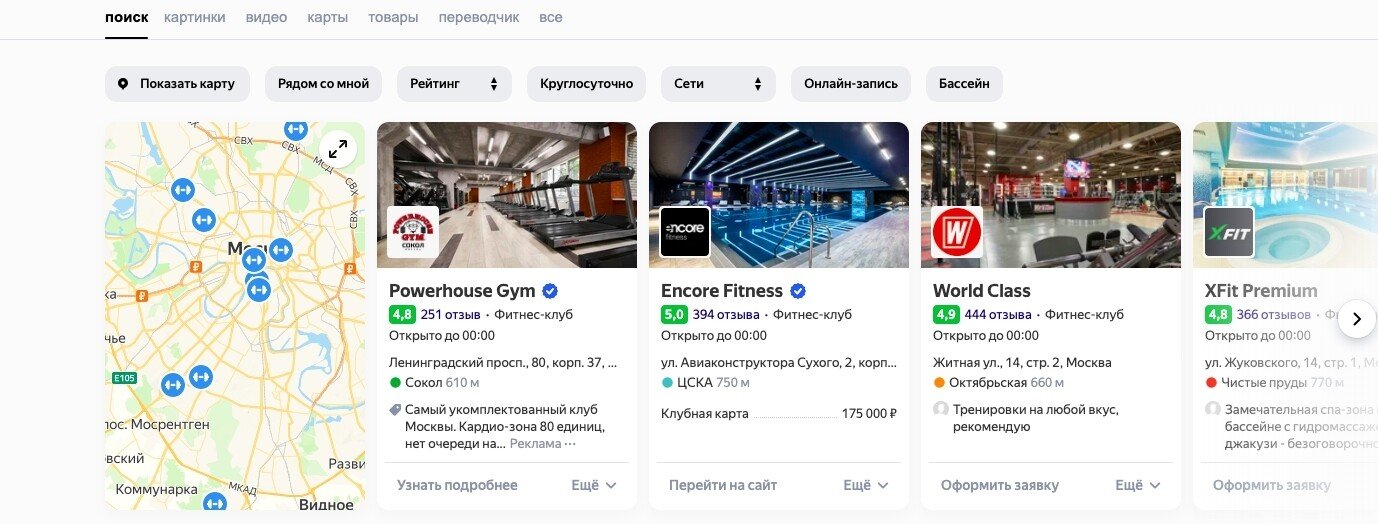
Task: Toggle the Бассейн filter chip
Action: point(964,84)
